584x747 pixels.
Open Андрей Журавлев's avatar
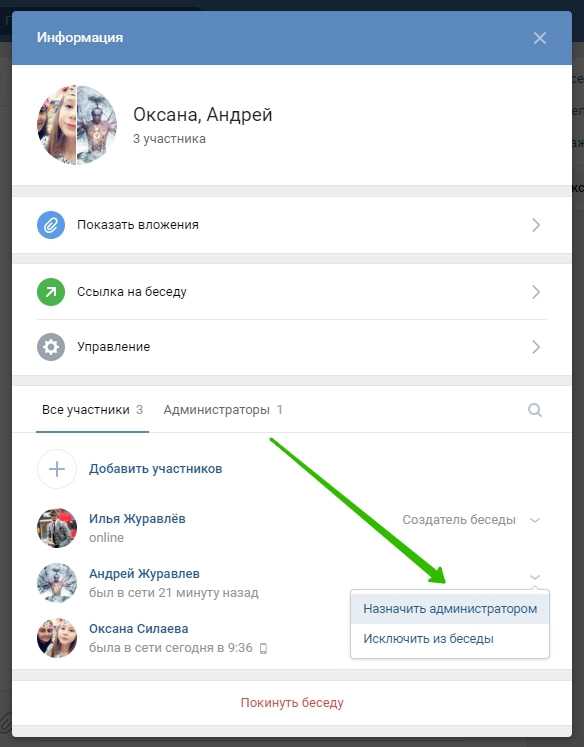(x=57, y=583)
